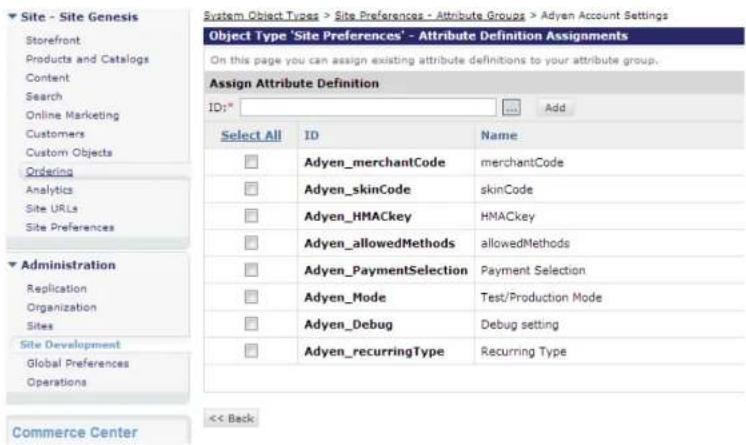
Task: Tick the Adyen_HMACkey checkbox
Action: click(x=251, y=216)
